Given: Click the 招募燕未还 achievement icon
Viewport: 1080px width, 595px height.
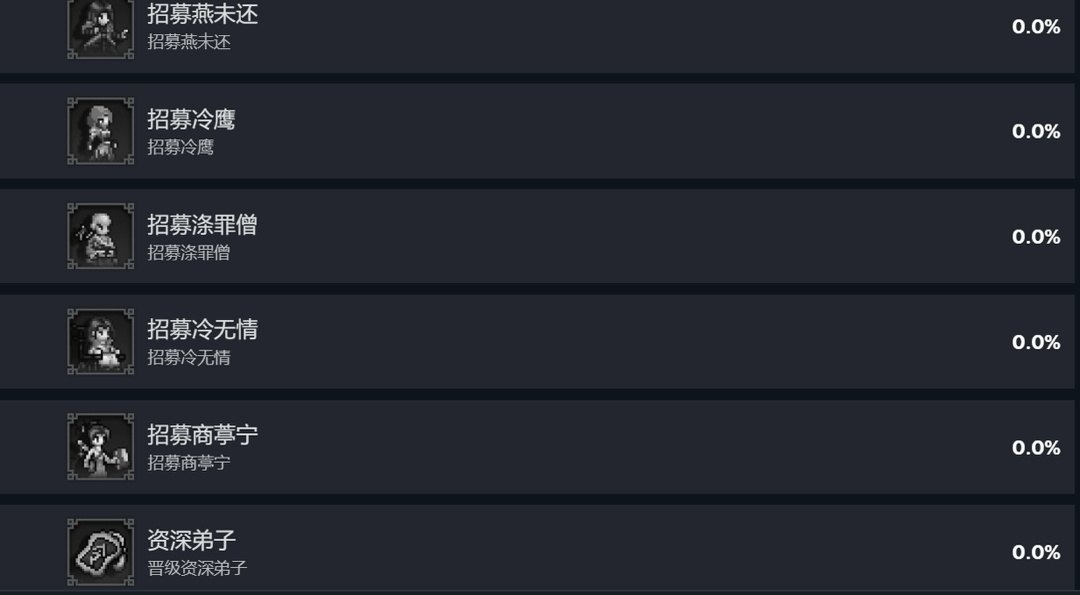Looking at the screenshot, I should [x=100, y=28].
